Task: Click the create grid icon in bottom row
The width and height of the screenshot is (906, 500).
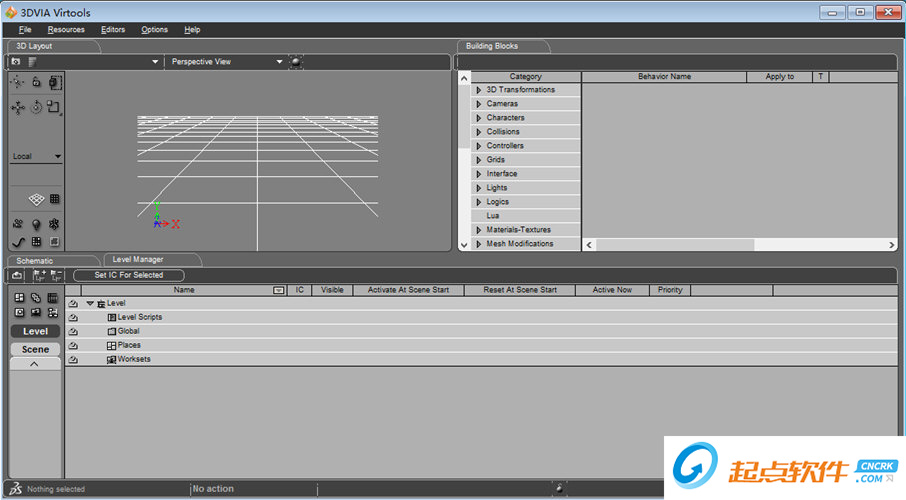Action: click(36, 242)
